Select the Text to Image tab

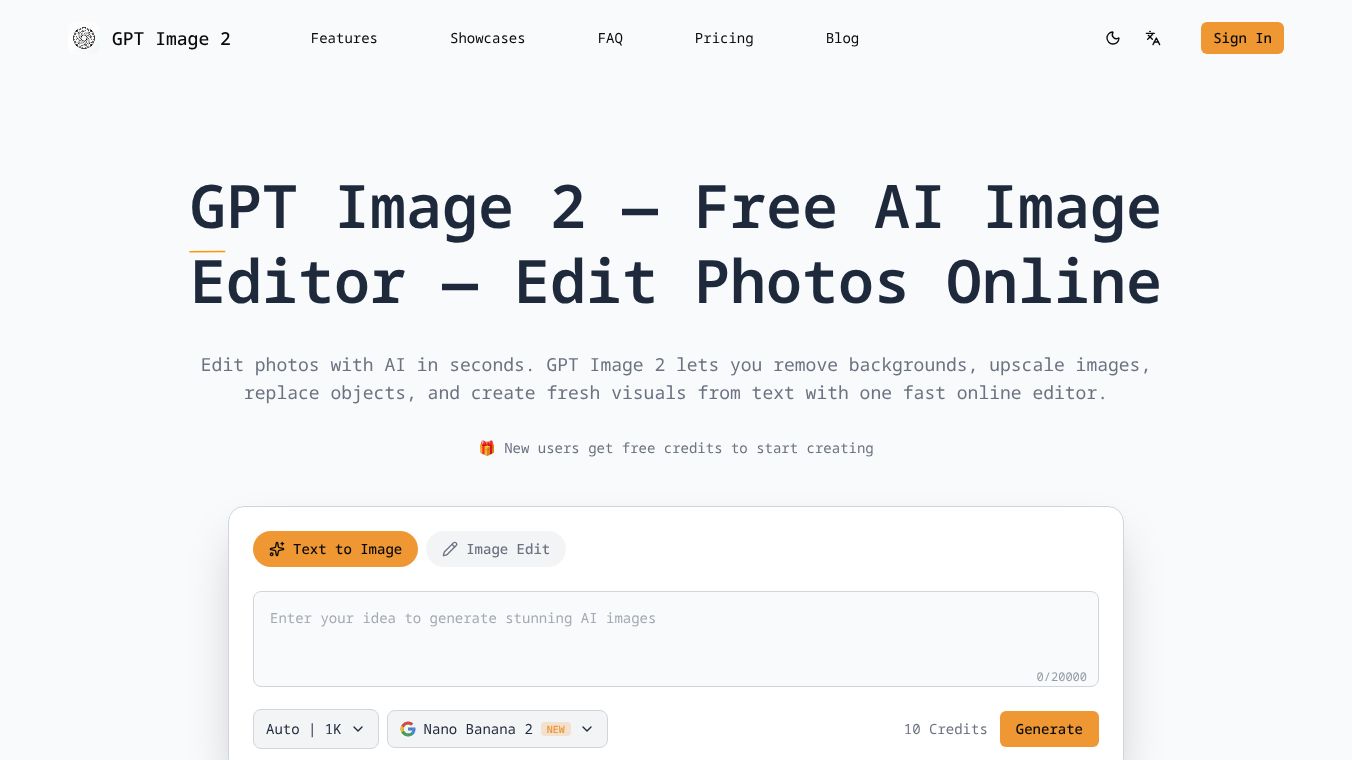coord(335,549)
